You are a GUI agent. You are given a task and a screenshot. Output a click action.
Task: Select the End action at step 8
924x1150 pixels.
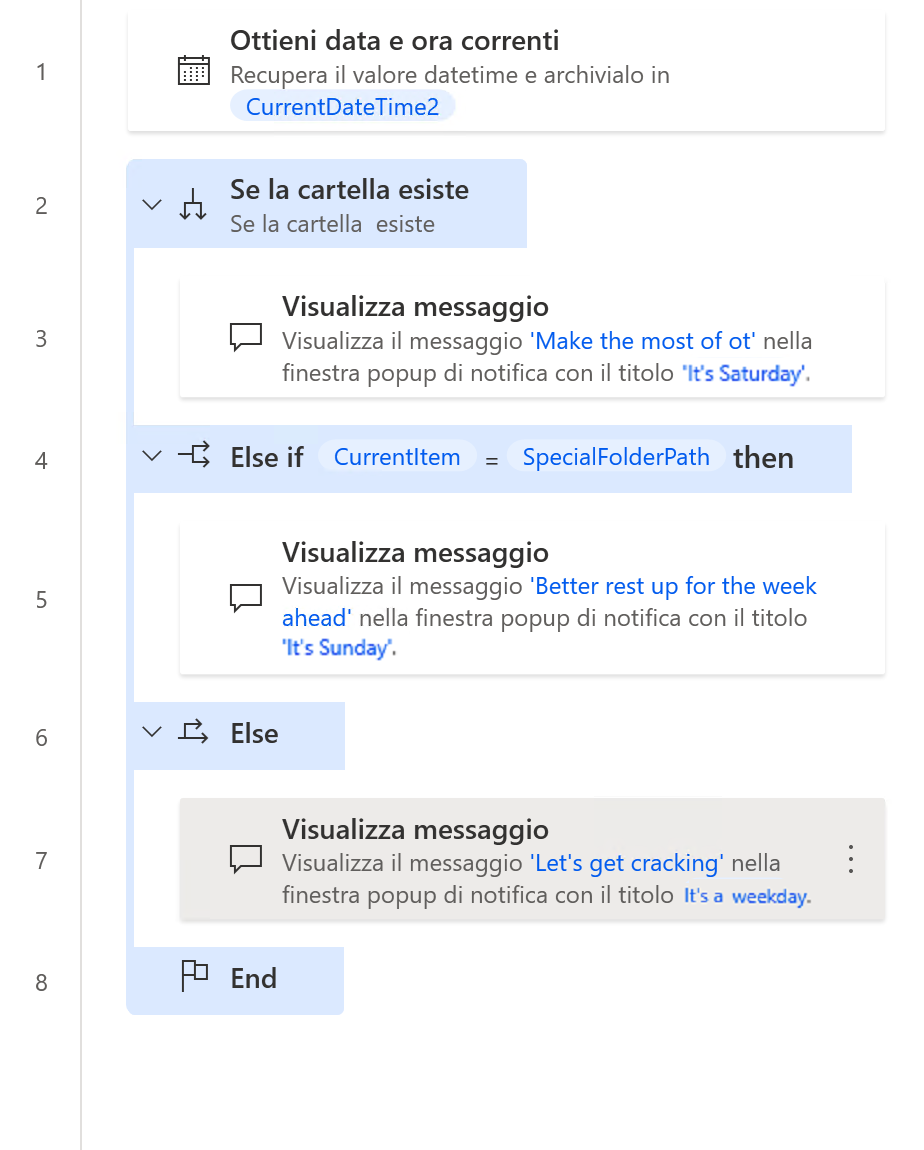[252, 979]
